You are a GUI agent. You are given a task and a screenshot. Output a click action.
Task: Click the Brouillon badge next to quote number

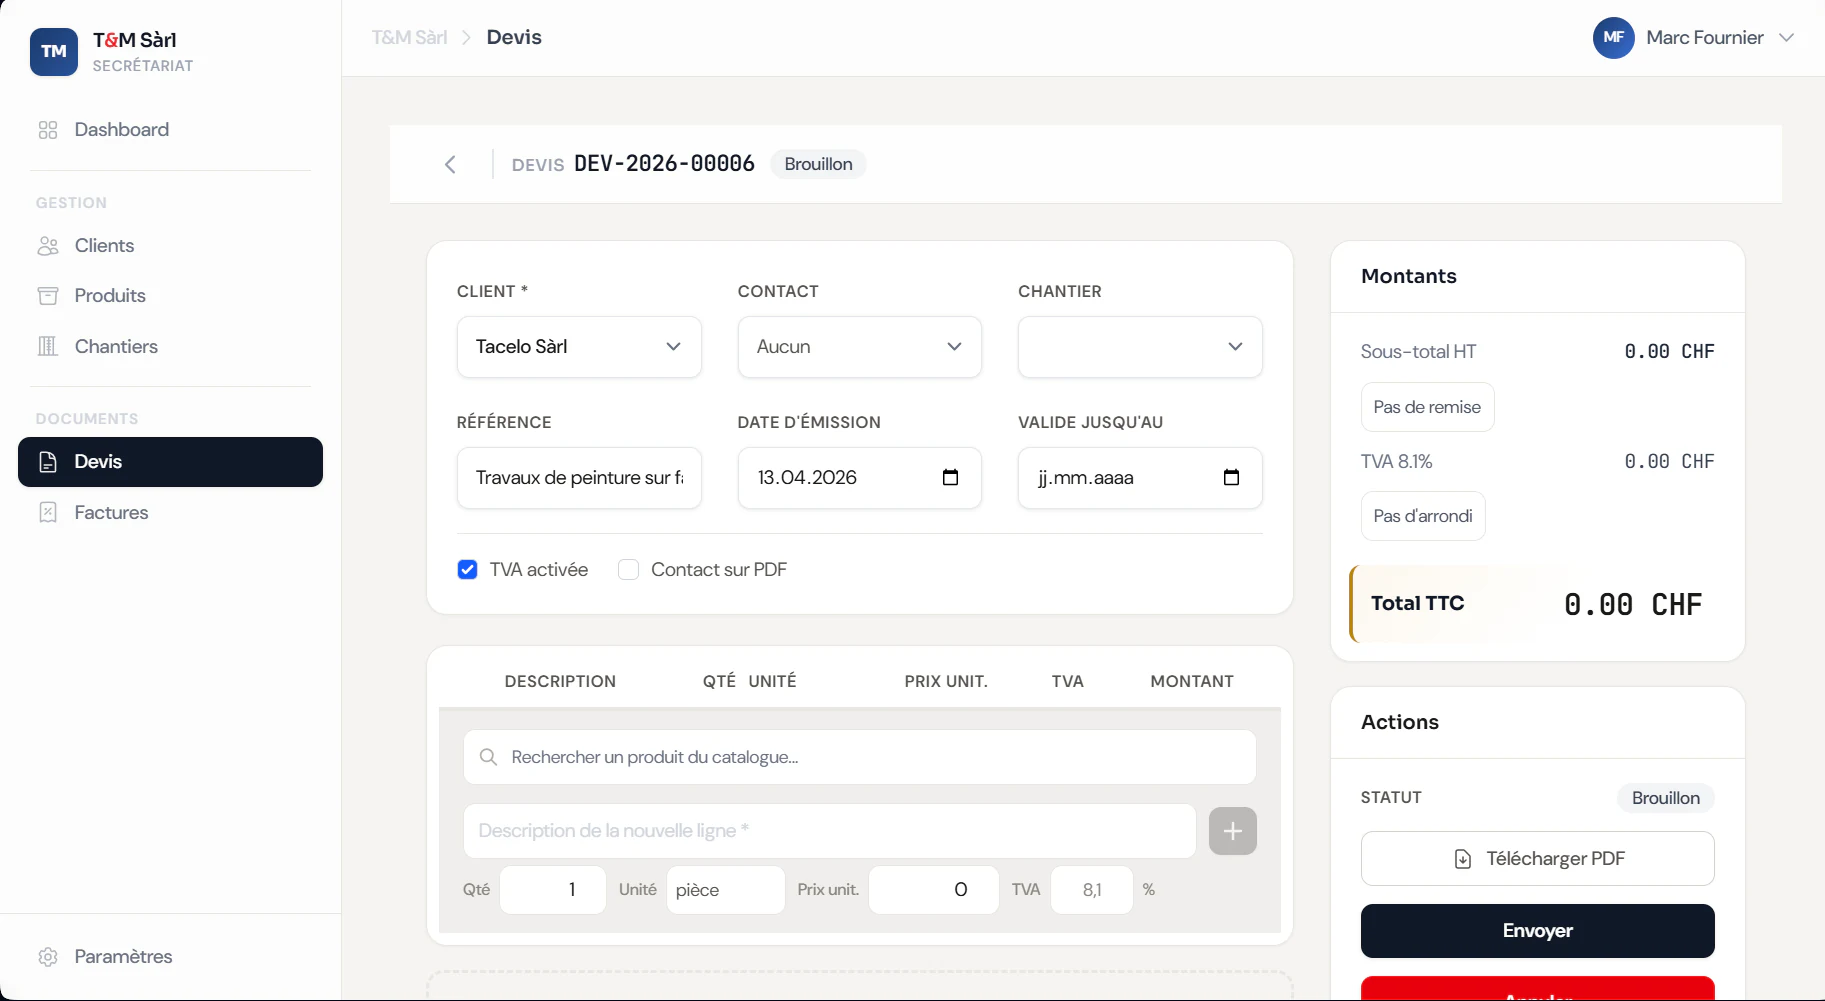click(818, 164)
